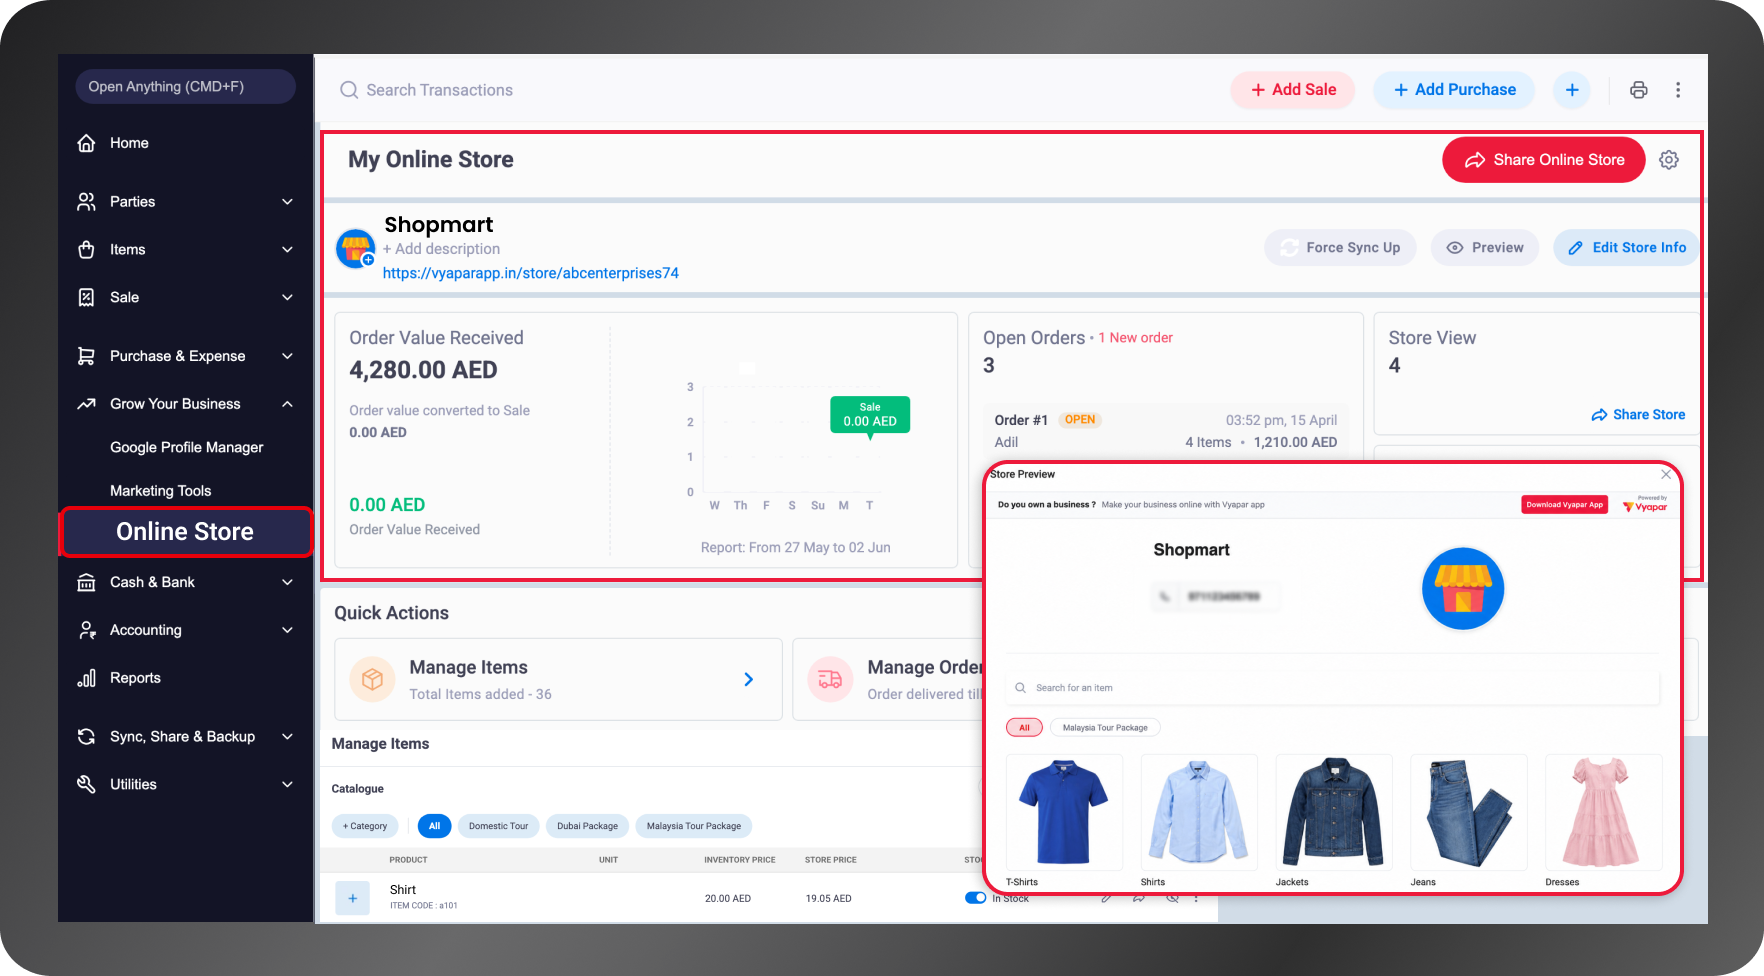
Task: Open the Reports sidebar item
Action: point(135,678)
